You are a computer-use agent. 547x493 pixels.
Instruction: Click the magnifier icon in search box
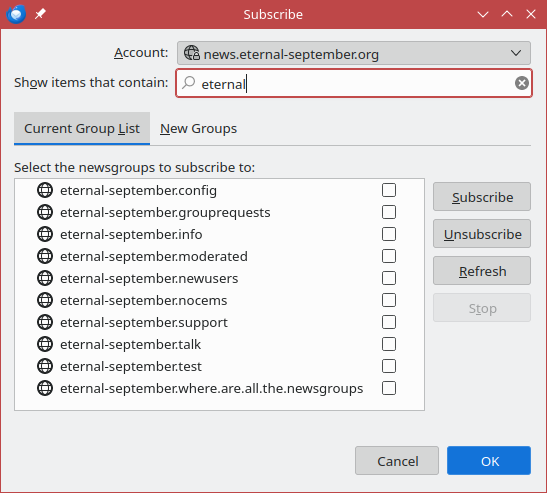[189, 83]
